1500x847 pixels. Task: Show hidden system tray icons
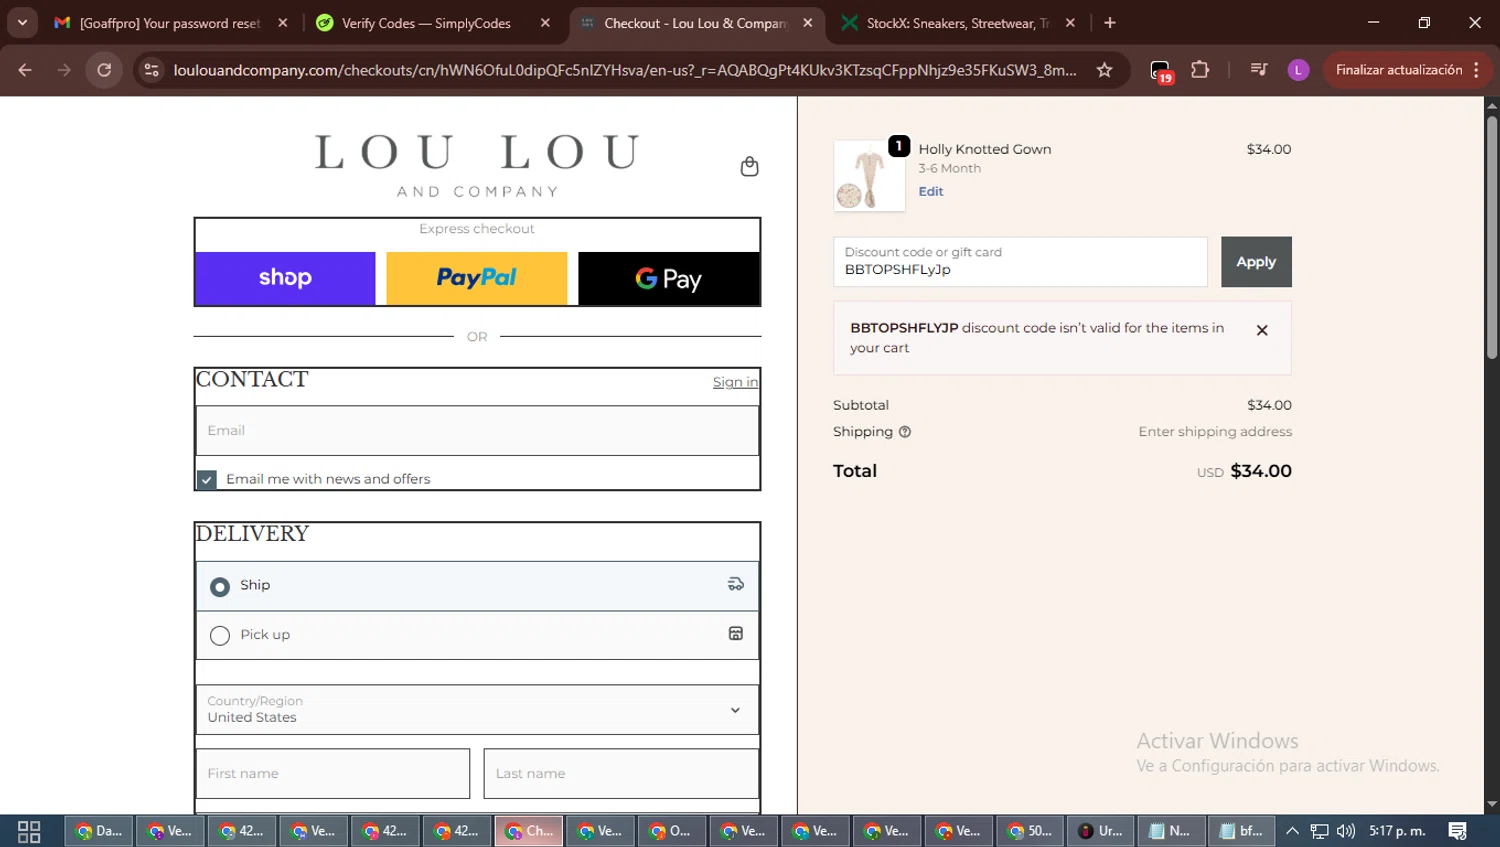click(x=1292, y=831)
